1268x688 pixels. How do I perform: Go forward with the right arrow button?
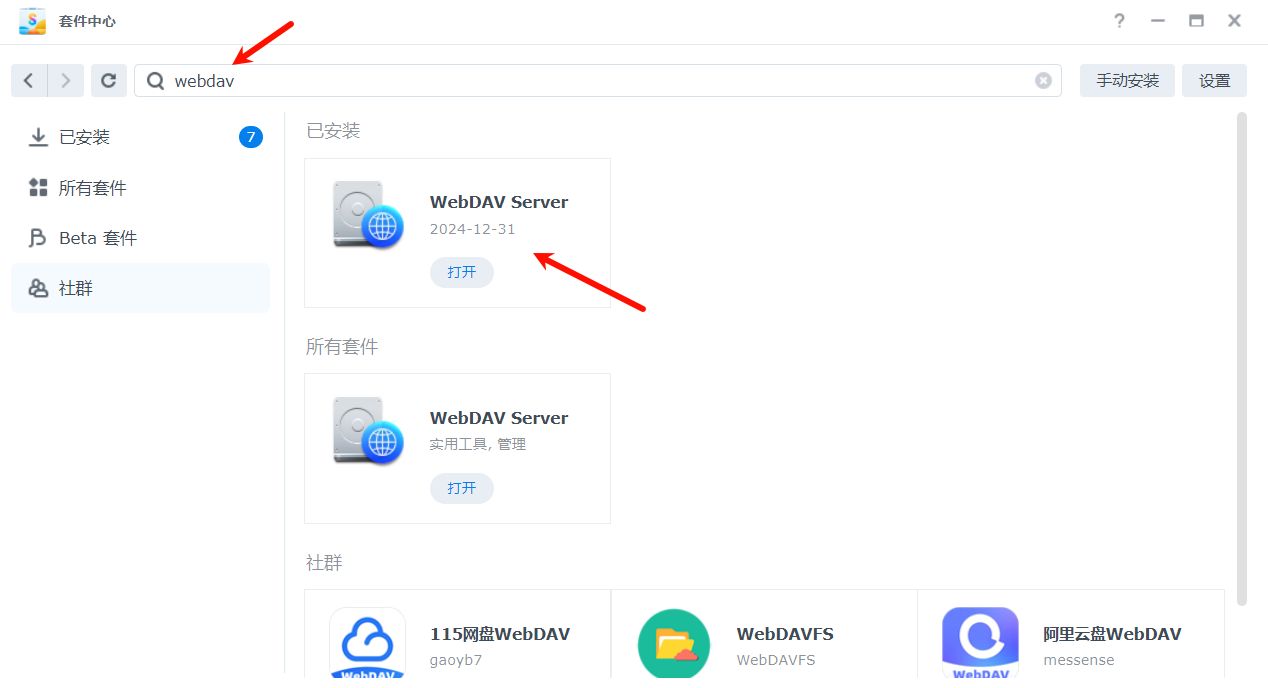(x=66, y=81)
